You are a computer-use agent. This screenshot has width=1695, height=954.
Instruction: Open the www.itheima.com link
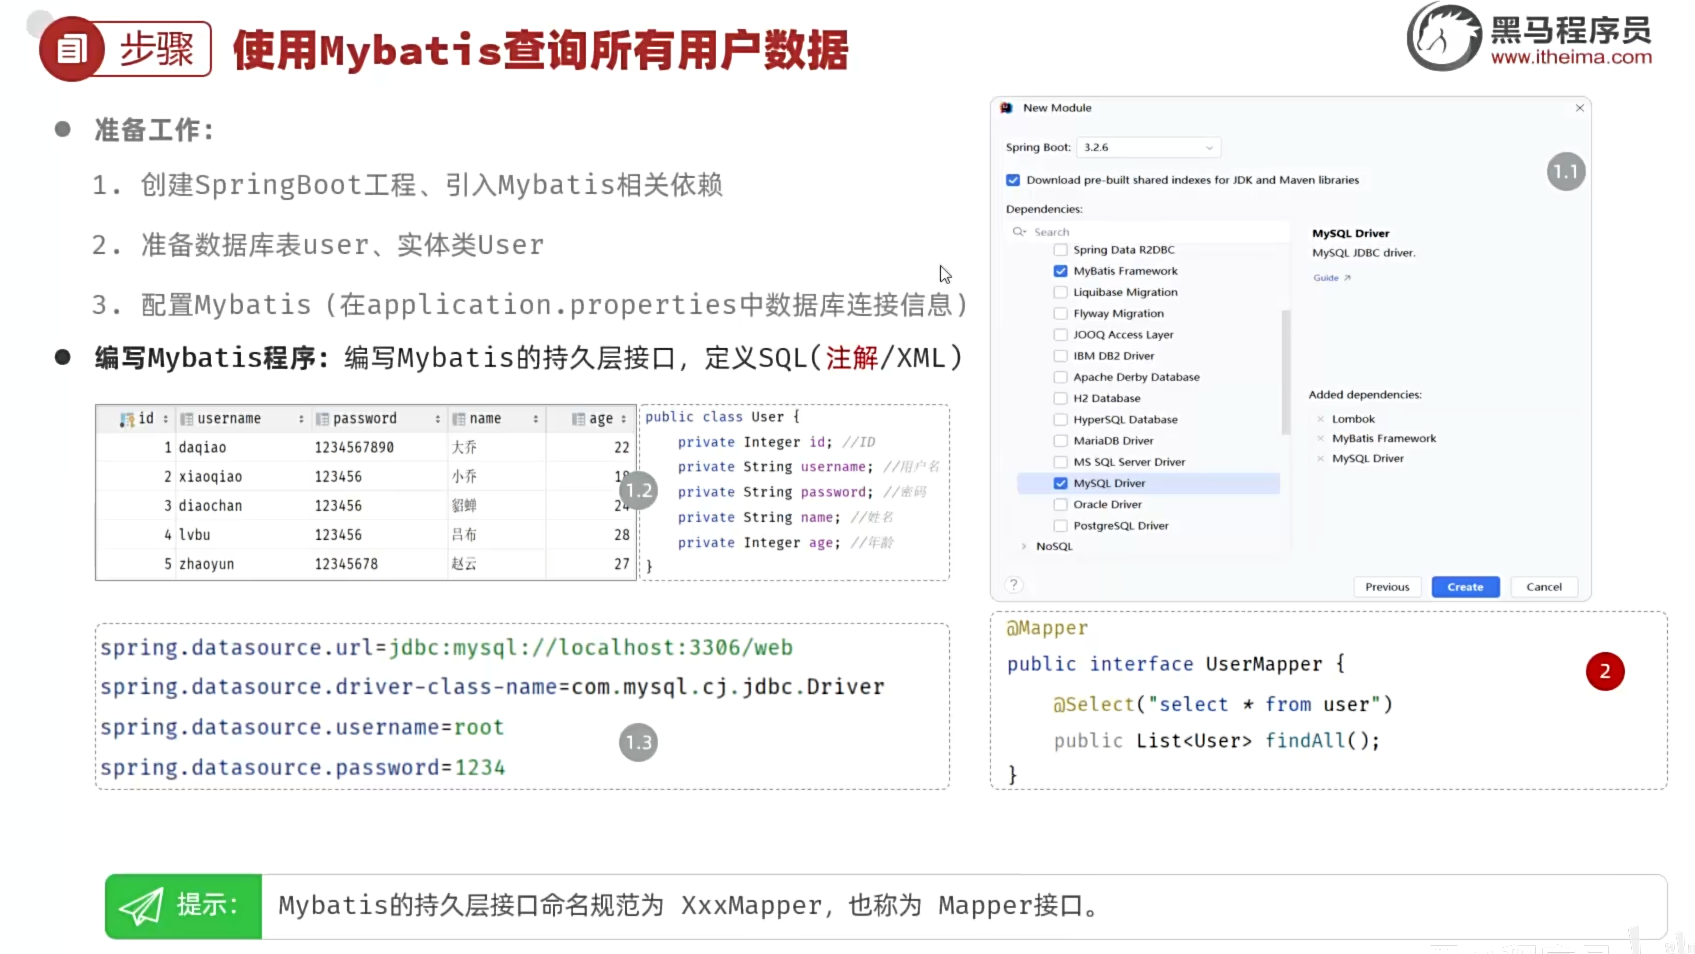pos(1571,57)
